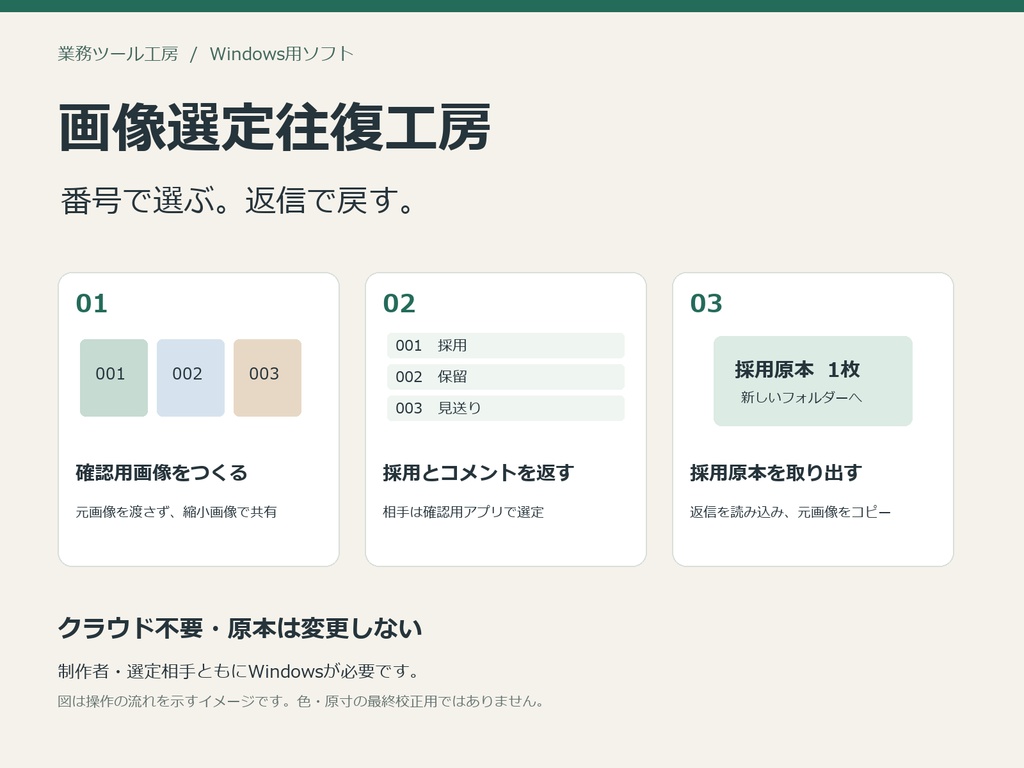
Task: Click the 画像選定往復工房 main heading
Action: [x=274, y=127]
